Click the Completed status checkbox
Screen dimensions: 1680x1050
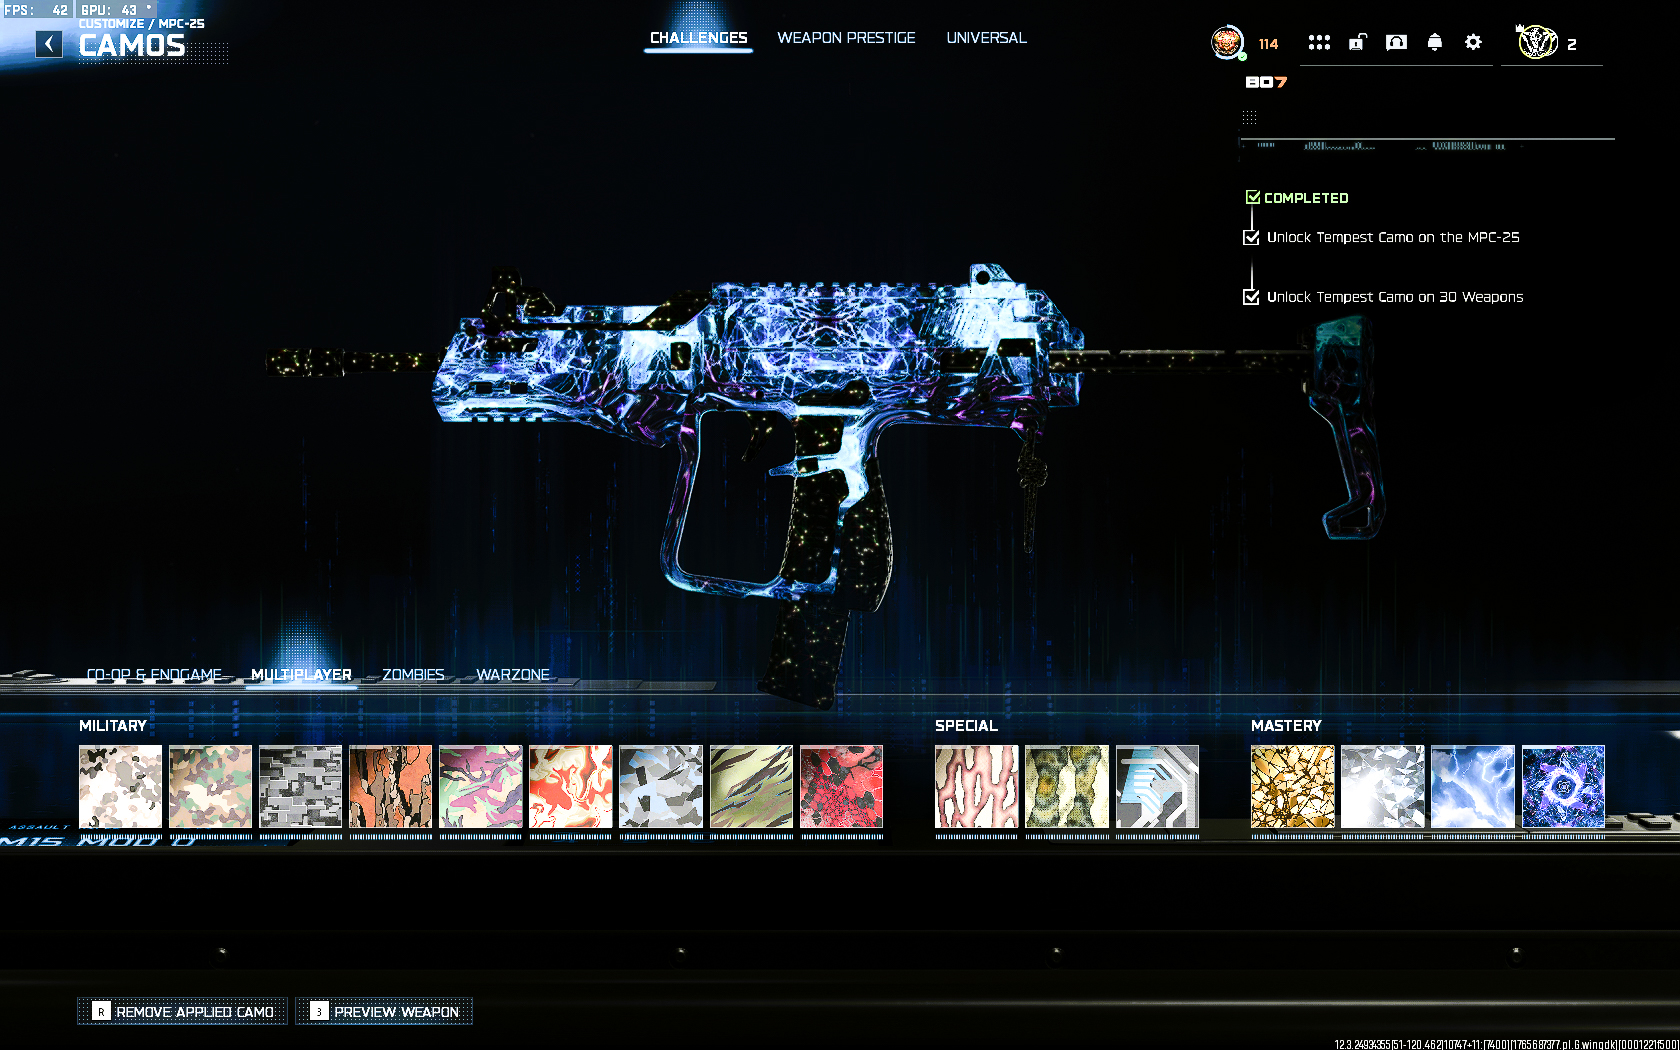click(x=1253, y=197)
